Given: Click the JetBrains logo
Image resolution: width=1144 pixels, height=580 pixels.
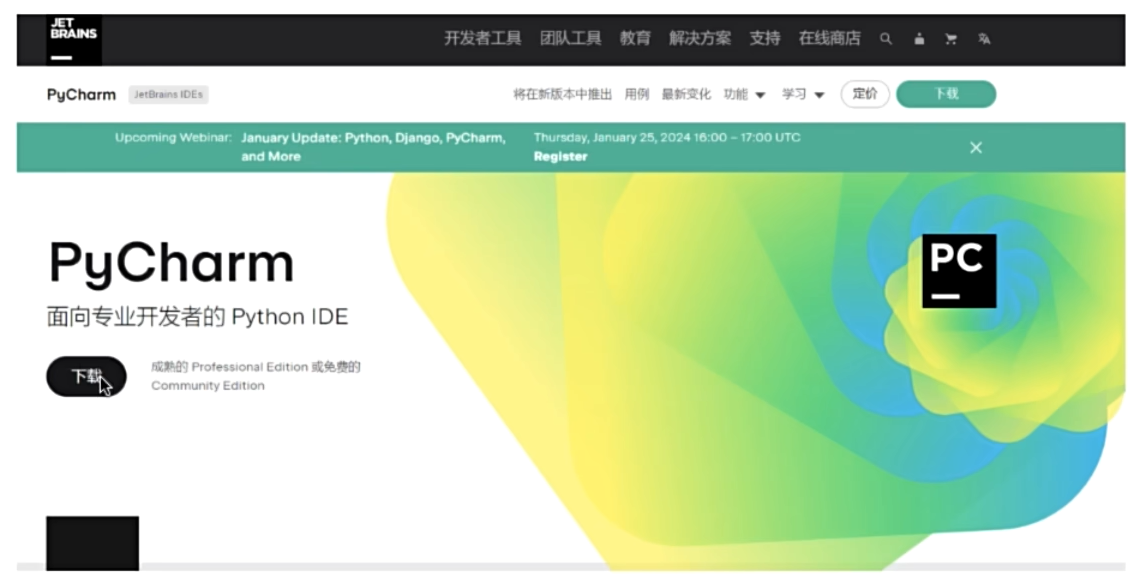Looking at the screenshot, I should coord(74,40).
